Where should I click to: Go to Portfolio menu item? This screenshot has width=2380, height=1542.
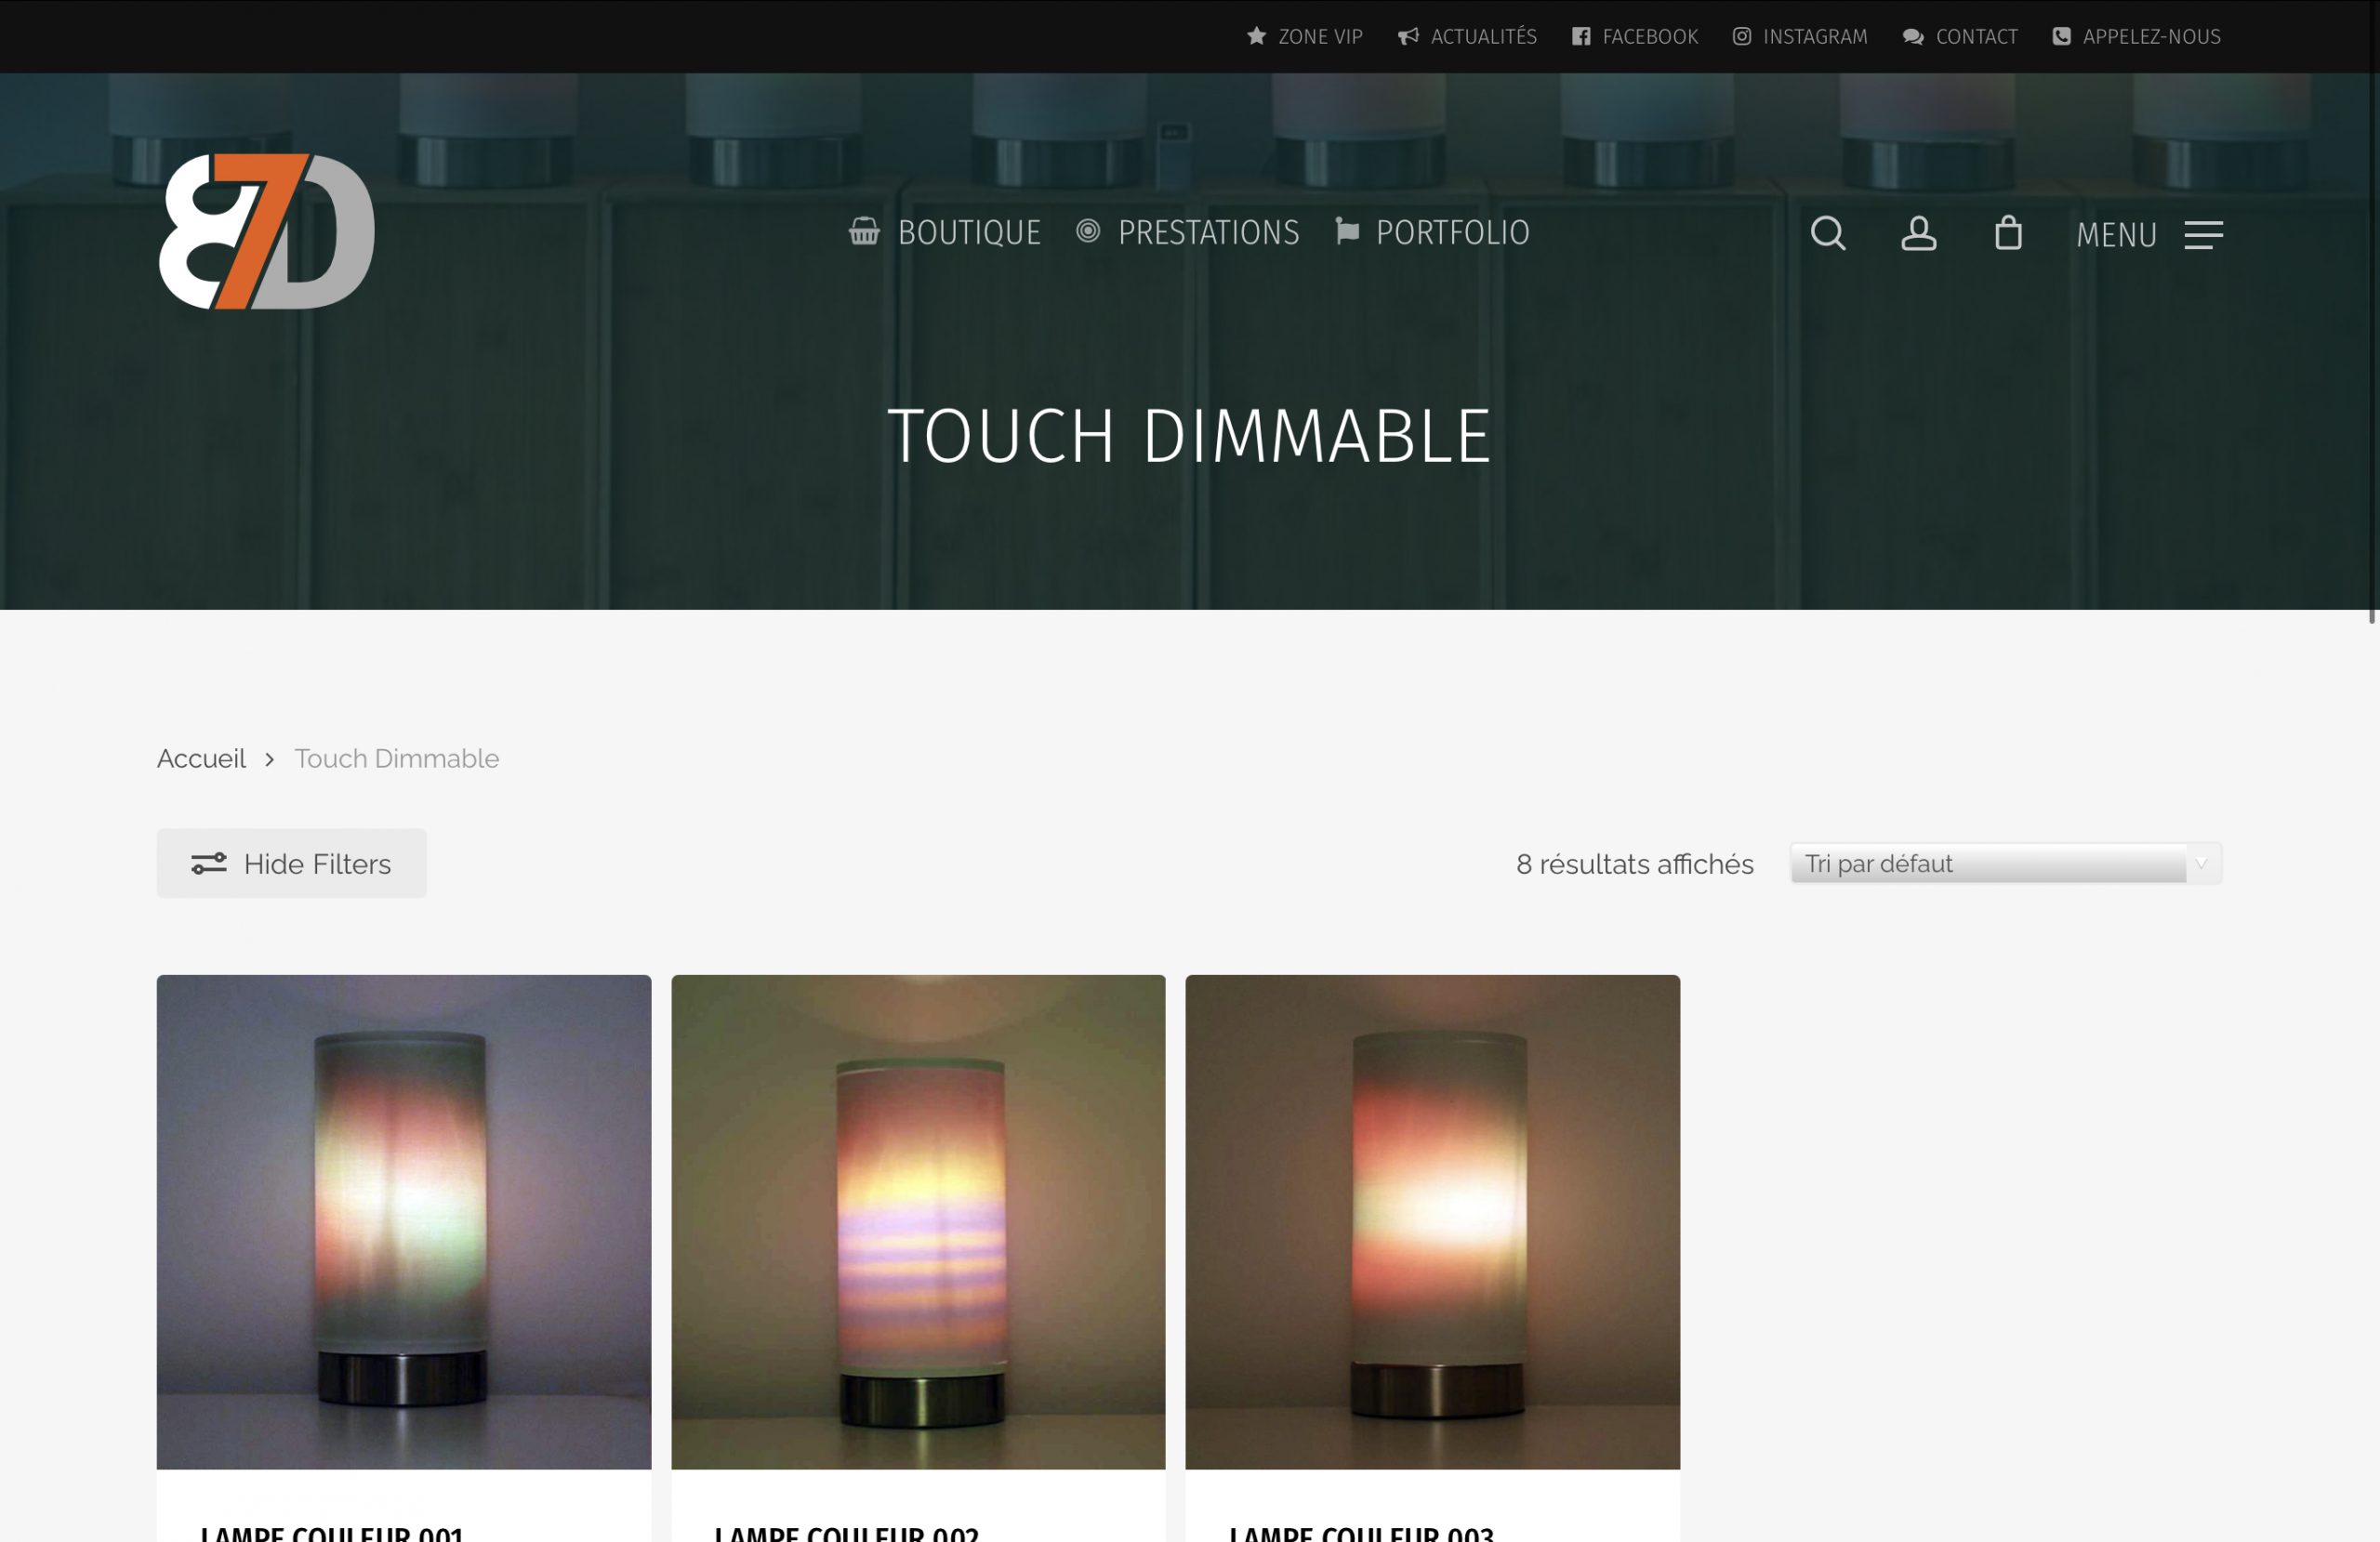tap(1451, 233)
